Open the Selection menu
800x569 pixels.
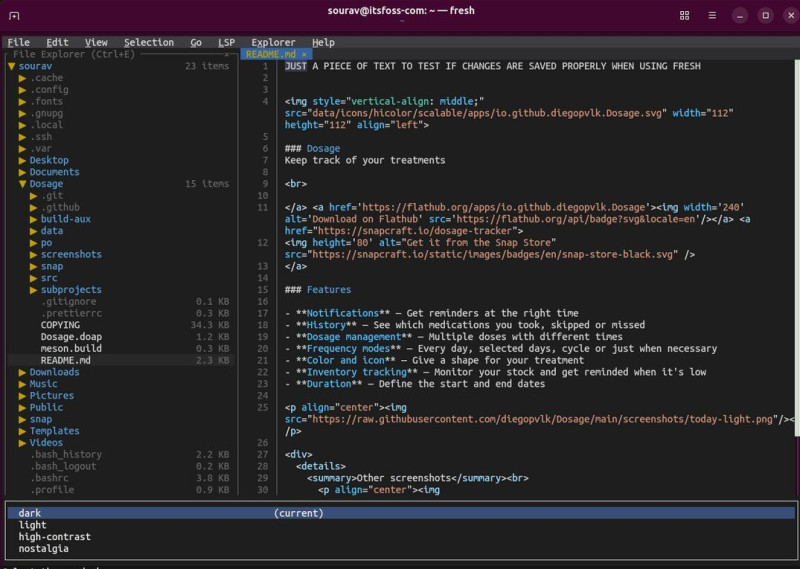tap(148, 43)
